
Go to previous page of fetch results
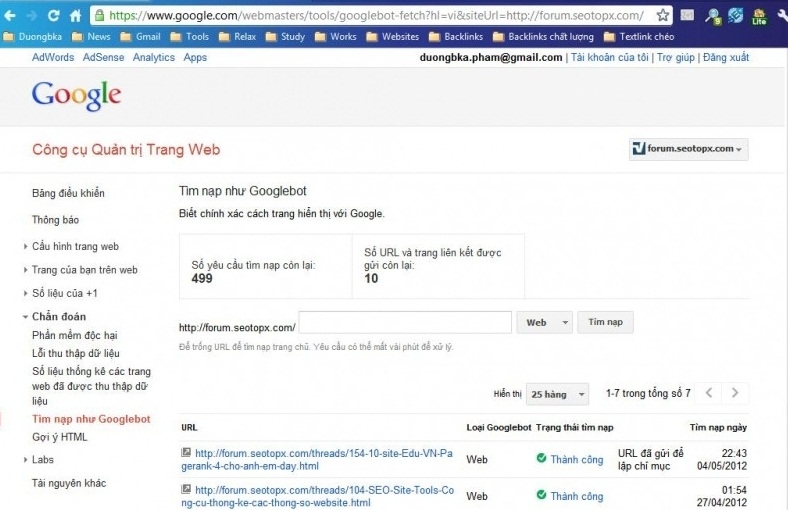(708, 393)
